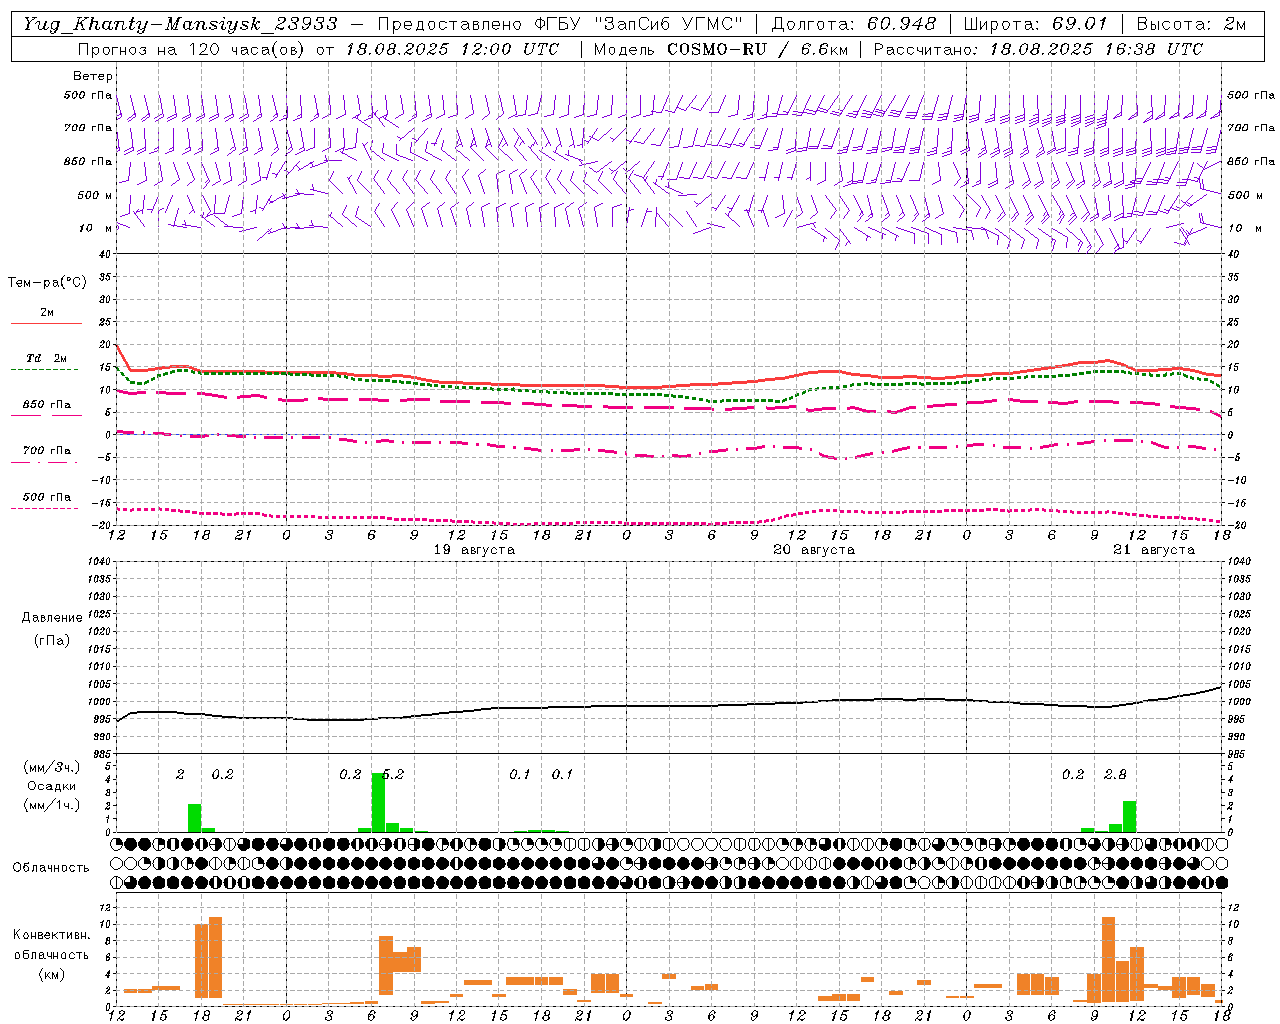Screen dimensions: 1280x1024
Task: Click the 'Td 2м' dew point legend label
Action: point(47,358)
